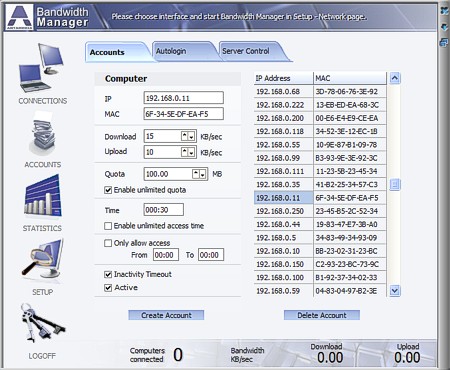Image resolution: width=450 pixels, height=370 pixels.
Task: Toggle the Active checkbox
Action: point(108,288)
